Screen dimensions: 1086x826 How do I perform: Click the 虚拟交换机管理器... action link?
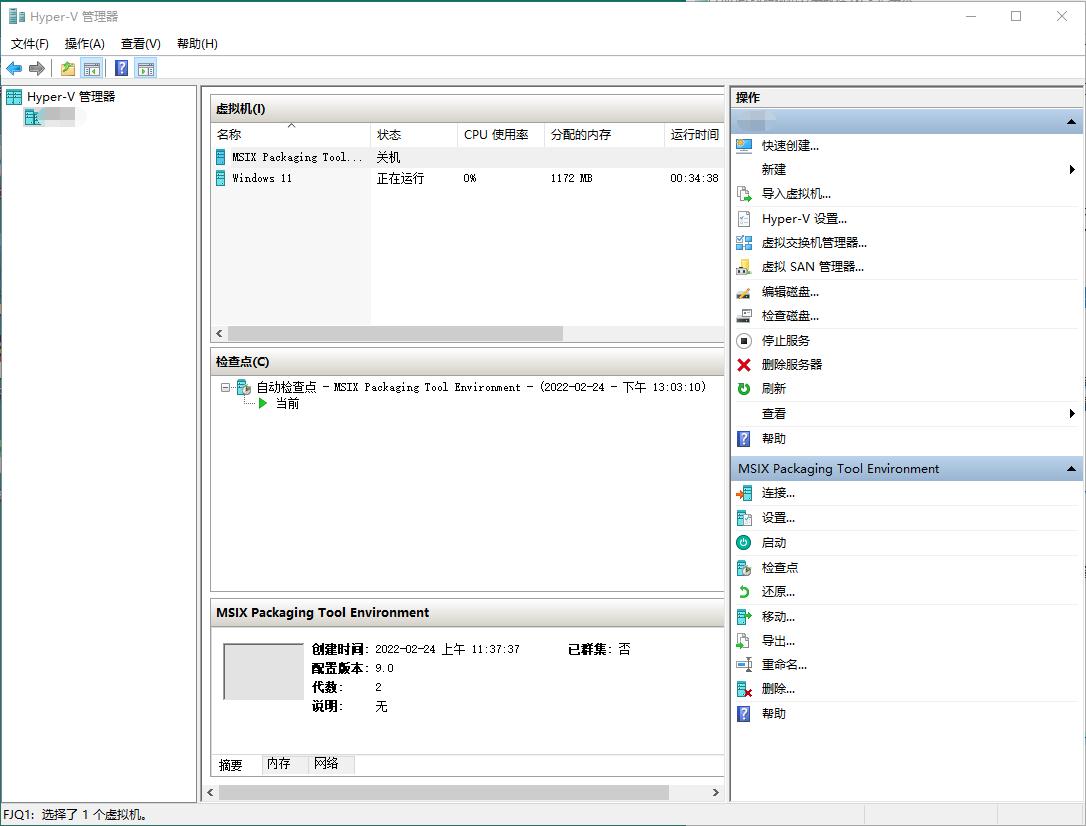tap(814, 243)
